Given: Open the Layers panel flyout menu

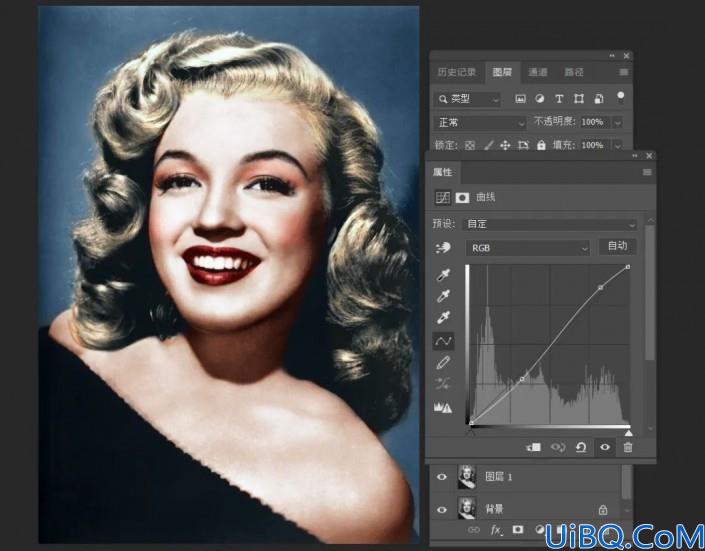Looking at the screenshot, I should coord(624,72).
